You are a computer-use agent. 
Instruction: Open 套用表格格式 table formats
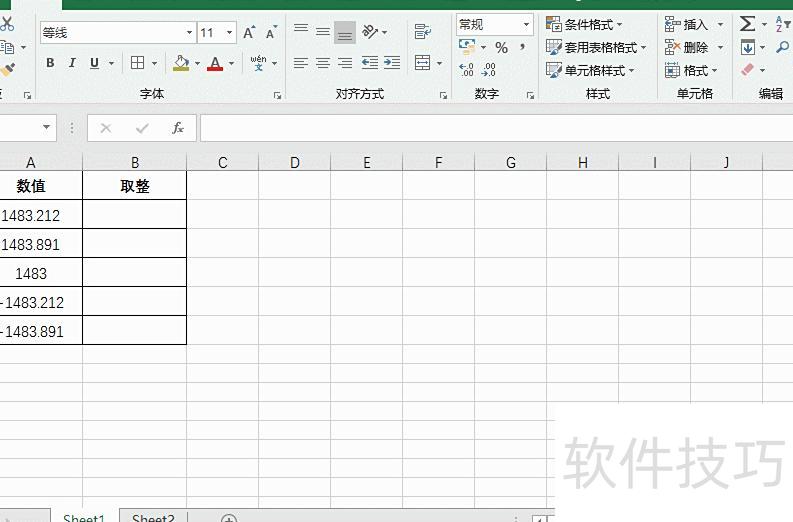[x=596, y=48]
